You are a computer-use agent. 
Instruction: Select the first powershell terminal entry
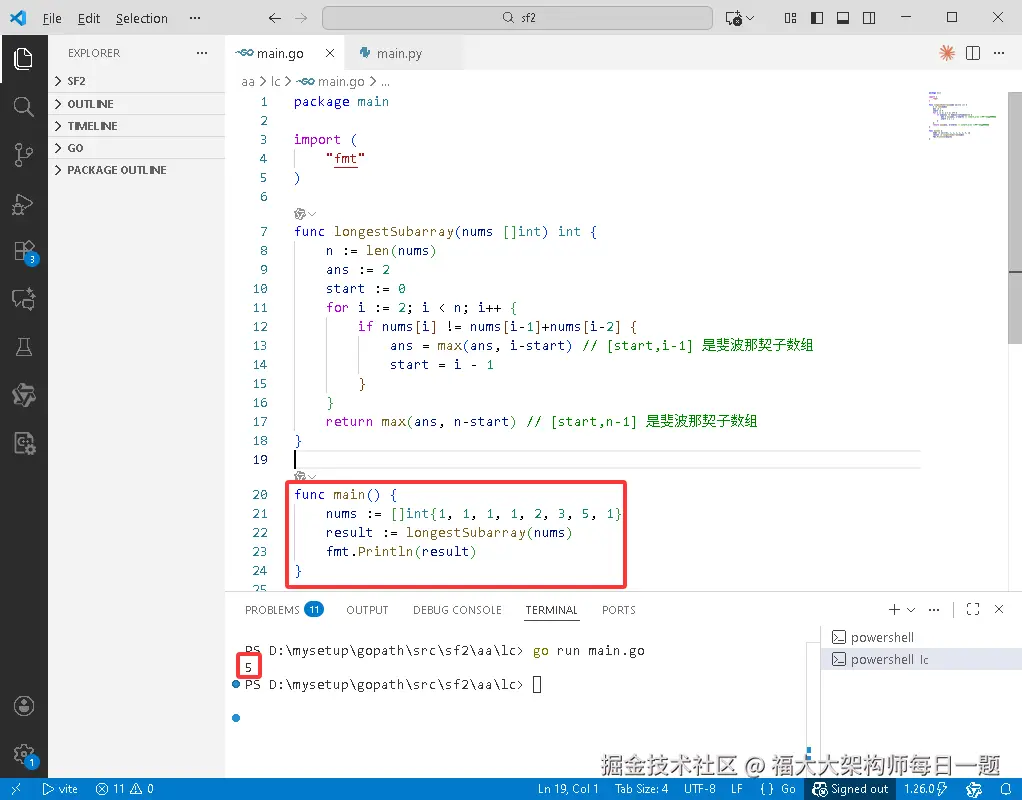click(920, 637)
